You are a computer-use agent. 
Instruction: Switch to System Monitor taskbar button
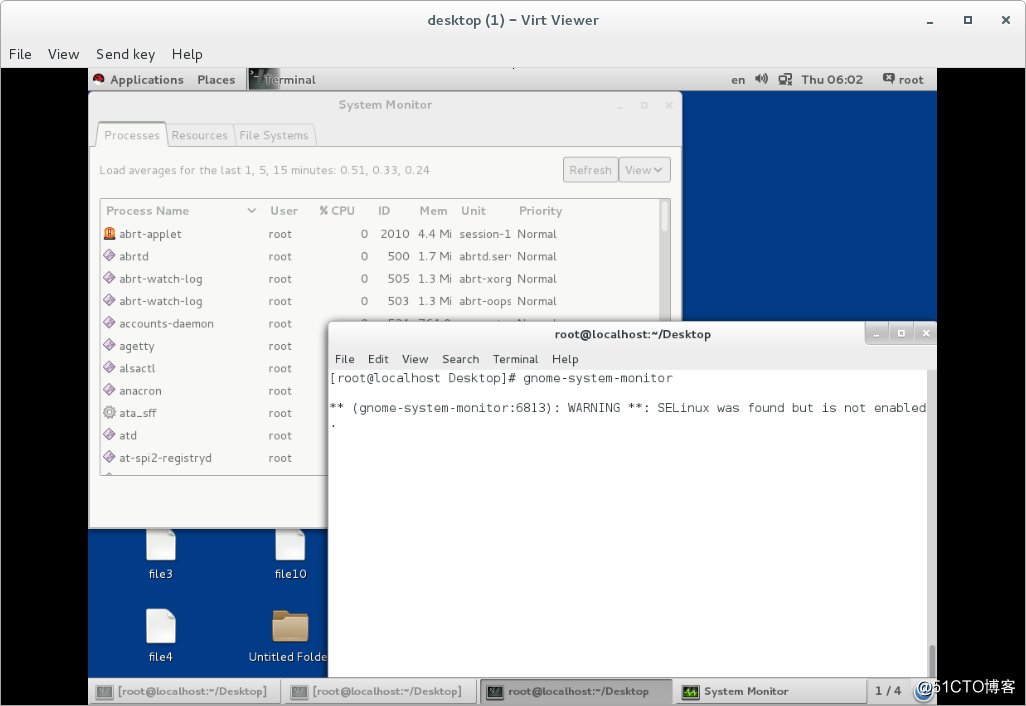[x=771, y=692]
